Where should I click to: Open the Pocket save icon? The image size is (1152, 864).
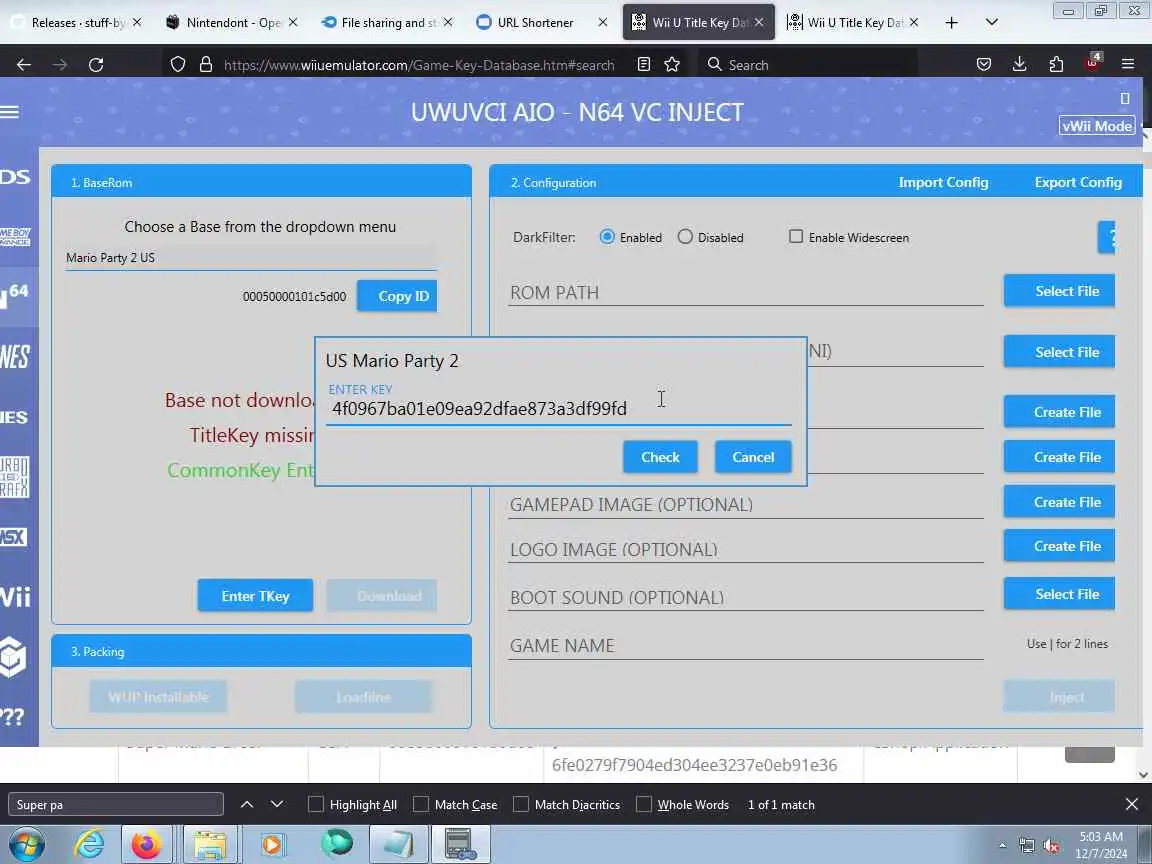984,65
